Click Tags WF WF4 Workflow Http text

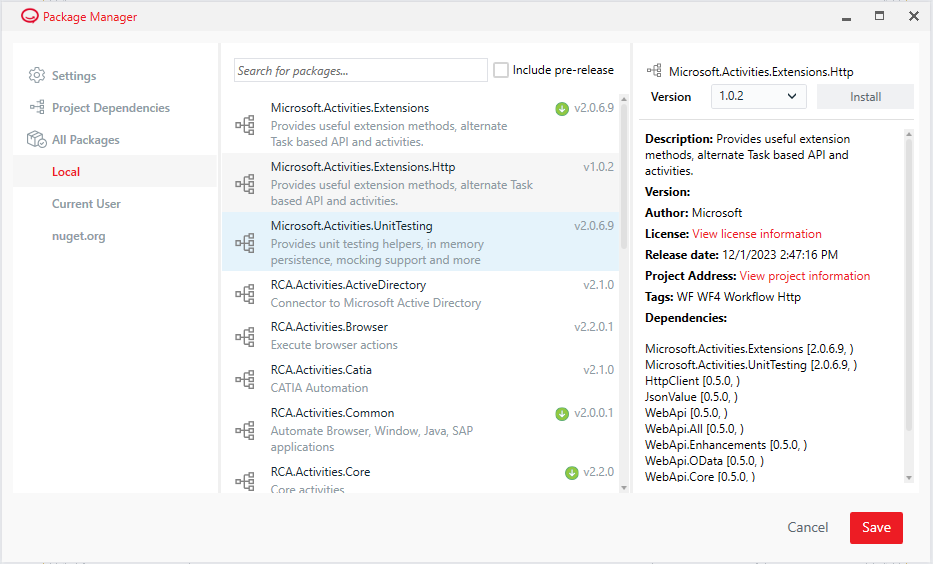coord(723,297)
